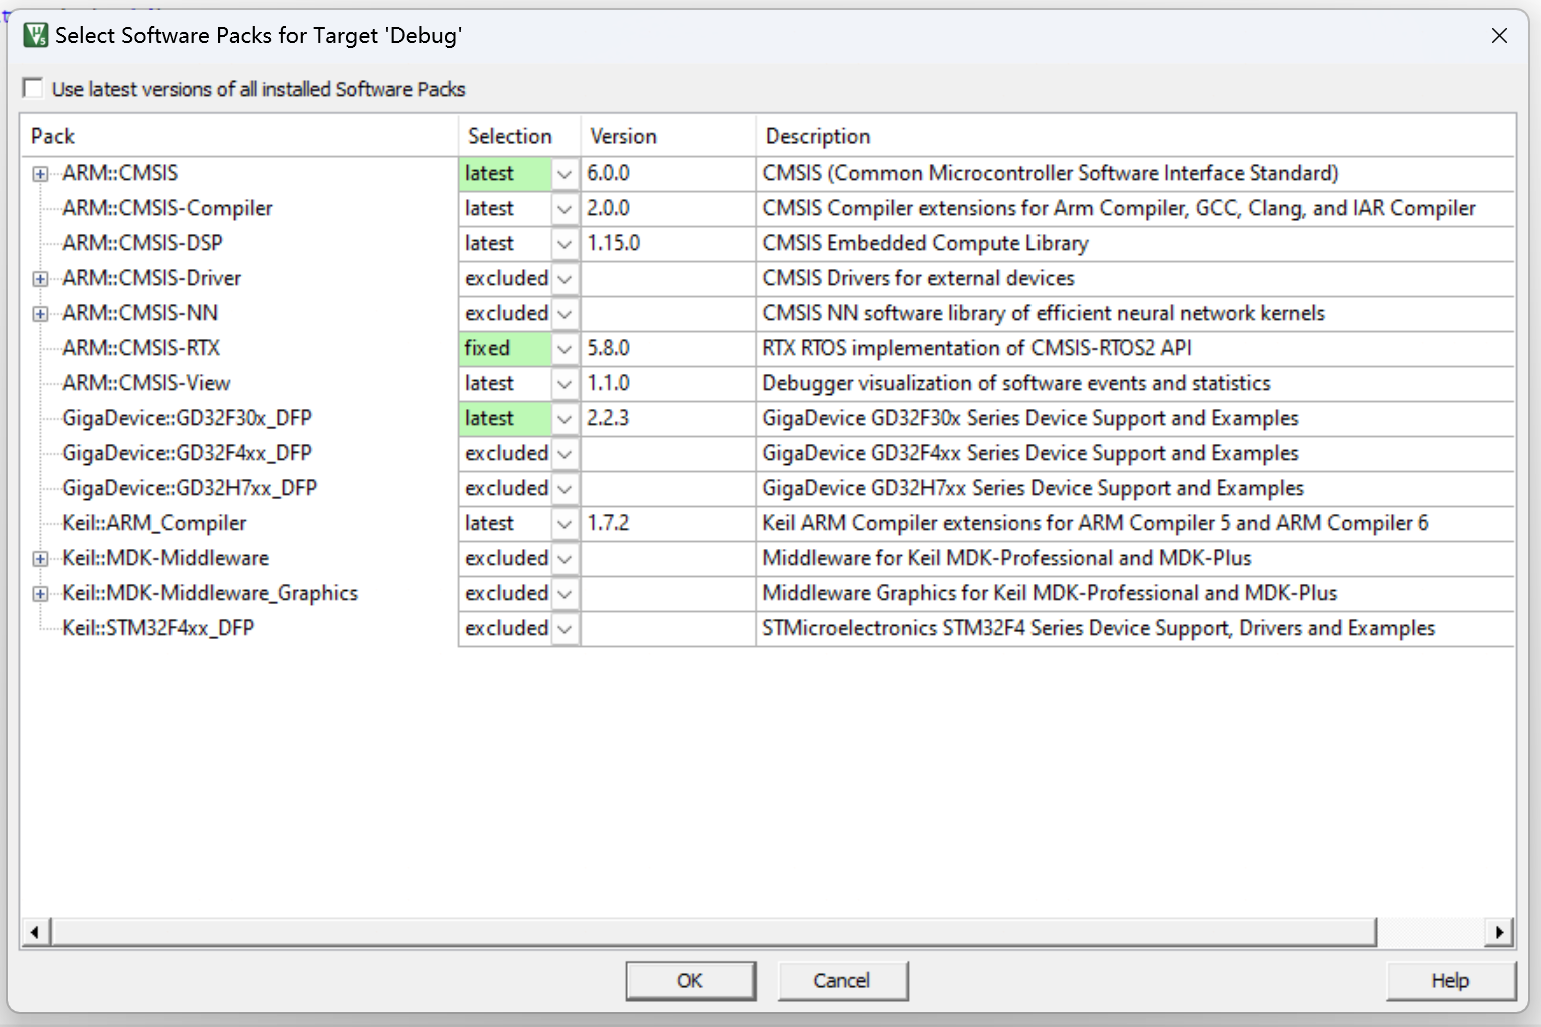
Task: Open selection dropdown for GigaDevice::GD32H7xx_DFP
Action: click(565, 489)
